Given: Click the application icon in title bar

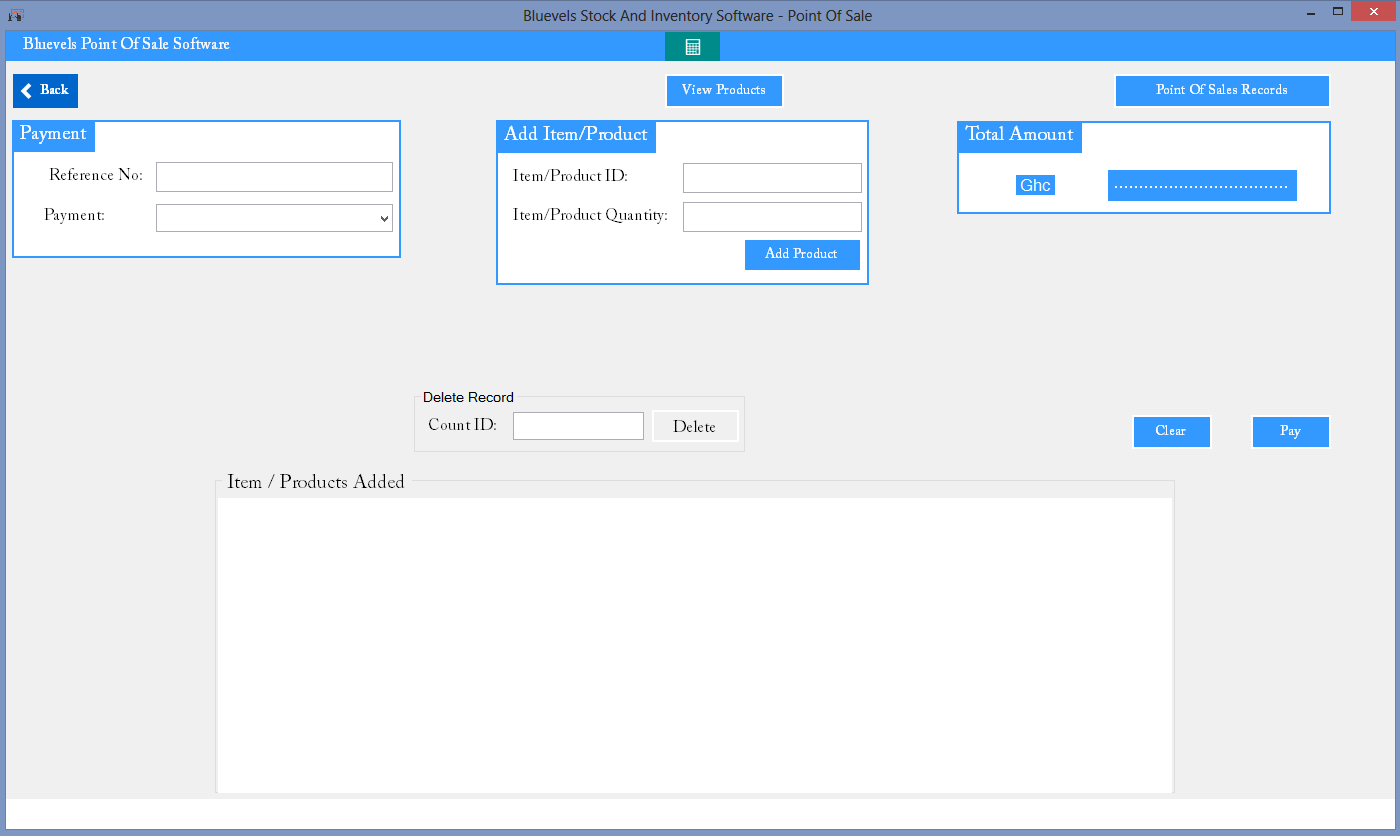Looking at the screenshot, I should [x=15, y=15].
